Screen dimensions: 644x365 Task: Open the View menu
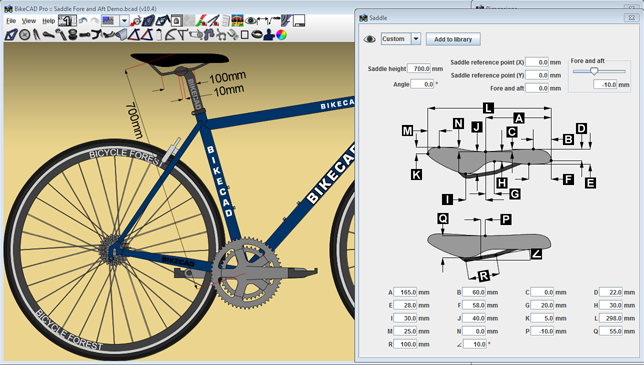click(29, 21)
